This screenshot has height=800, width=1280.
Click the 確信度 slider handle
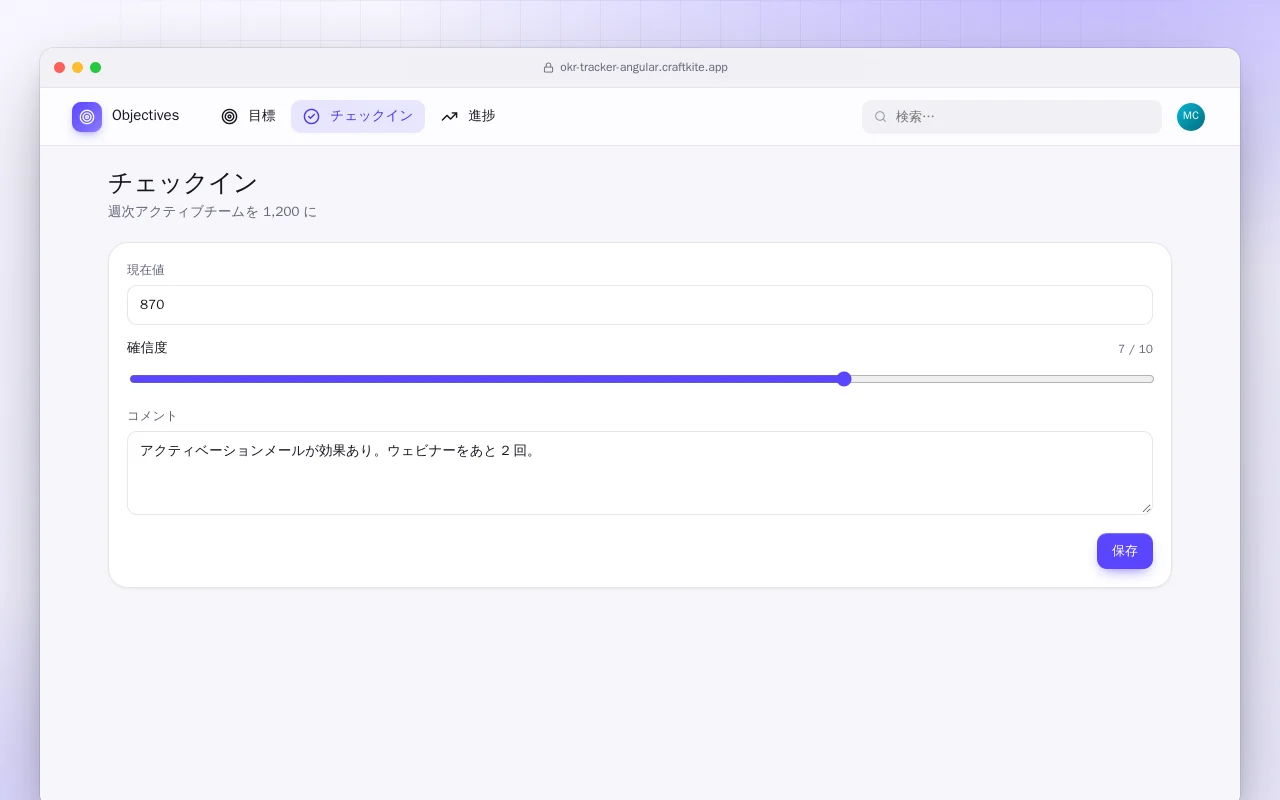point(844,379)
